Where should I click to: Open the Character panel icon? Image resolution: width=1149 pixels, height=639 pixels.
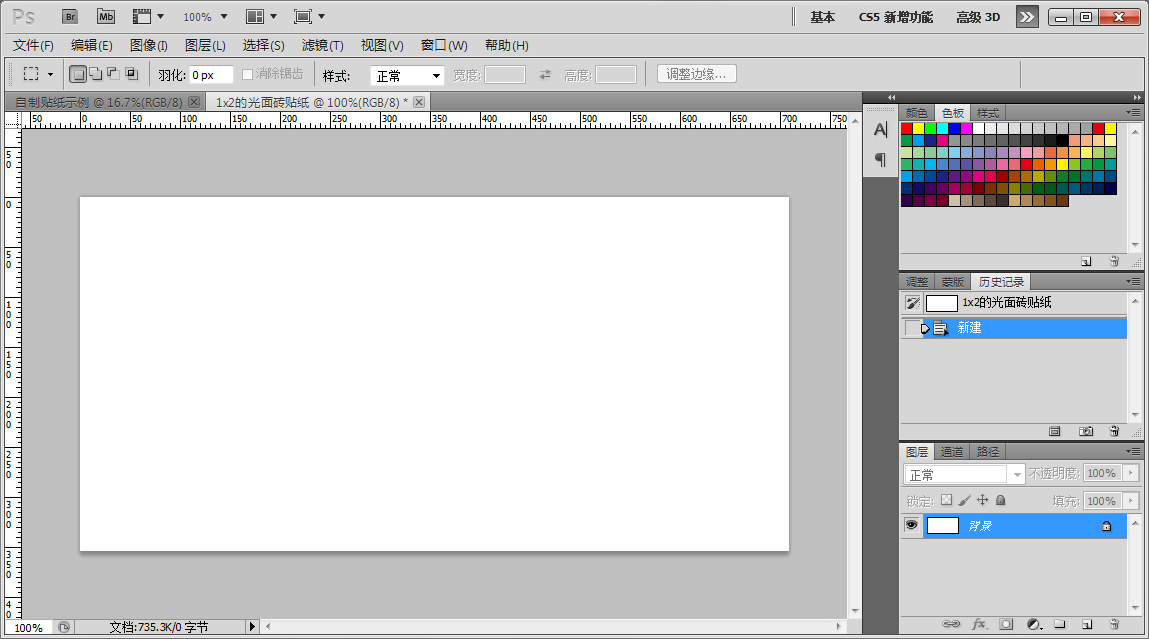tap(880, 130)
